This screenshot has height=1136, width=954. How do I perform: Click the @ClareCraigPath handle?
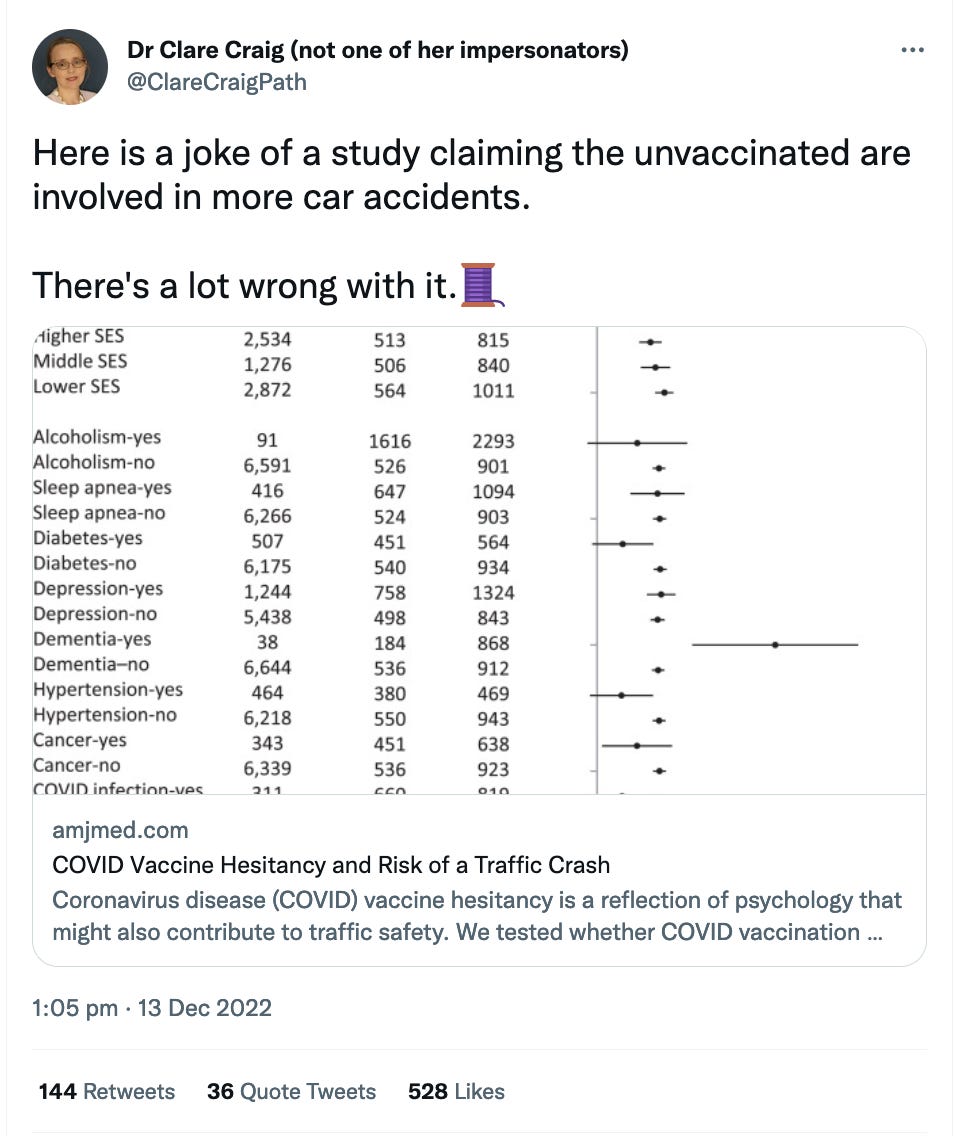[x=217, y=82]
